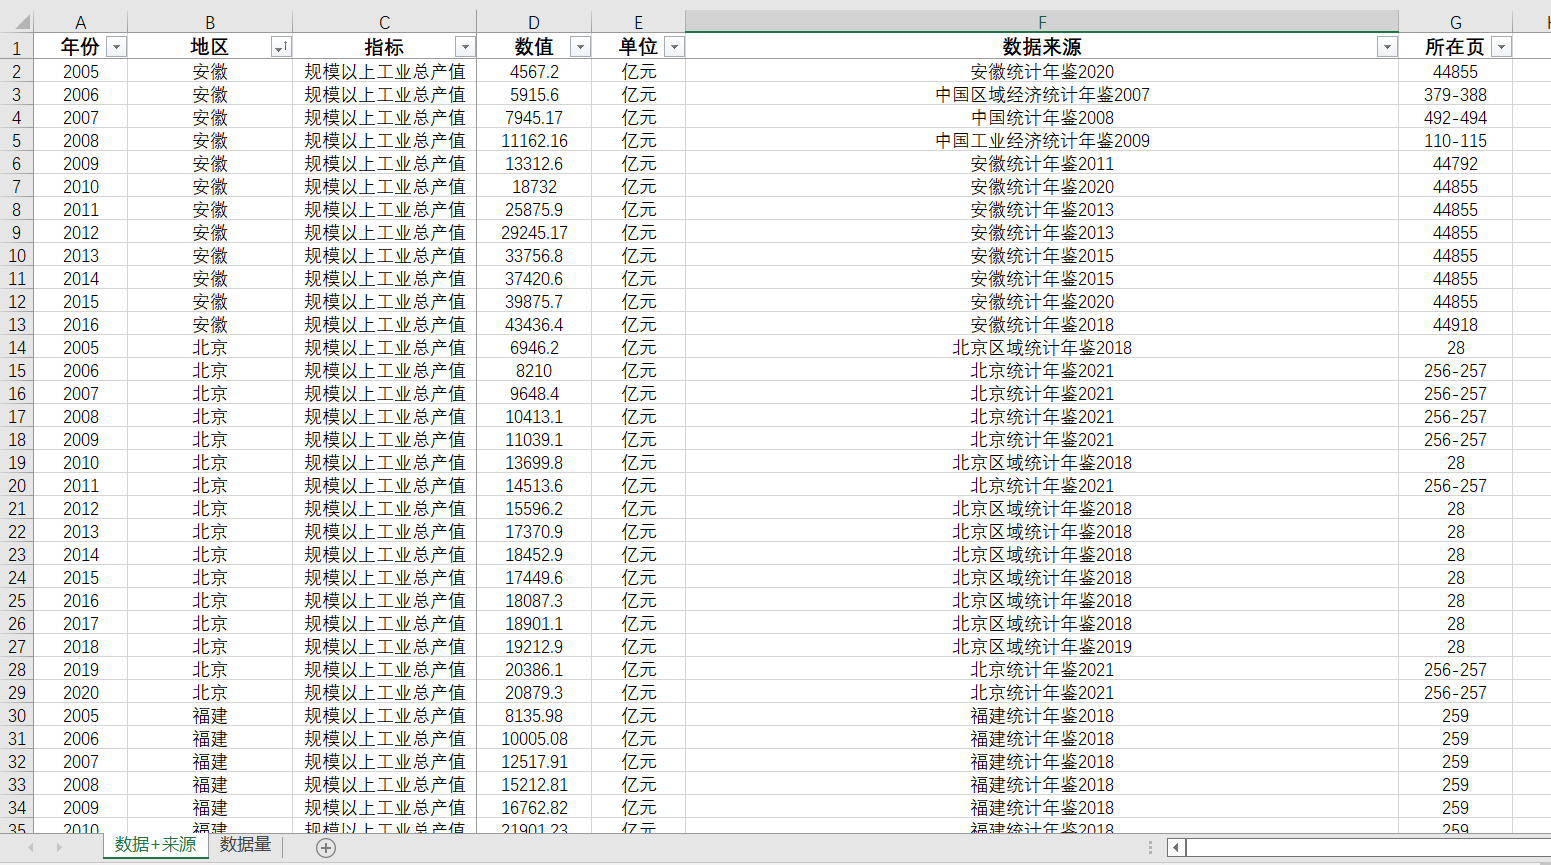The width and height of the screenshot is (1551, 865).
Task: Click cell 北京区域统计年鉴2019
Action: click(x=1042, y=646)
